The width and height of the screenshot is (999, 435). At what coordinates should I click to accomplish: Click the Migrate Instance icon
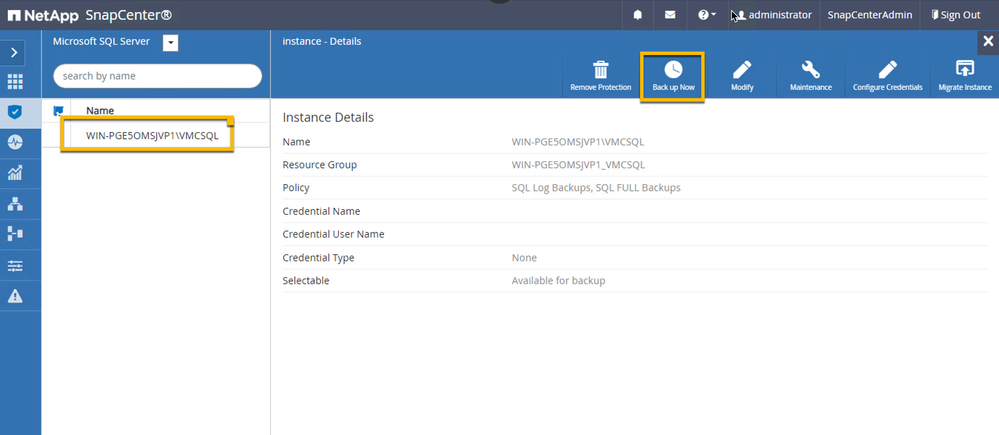pos(964,70)
